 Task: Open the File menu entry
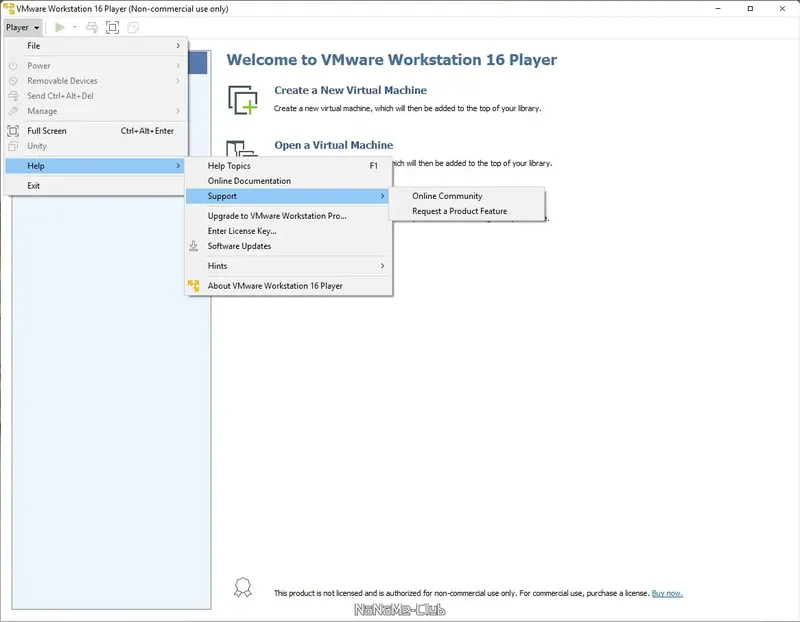[95, 46]
